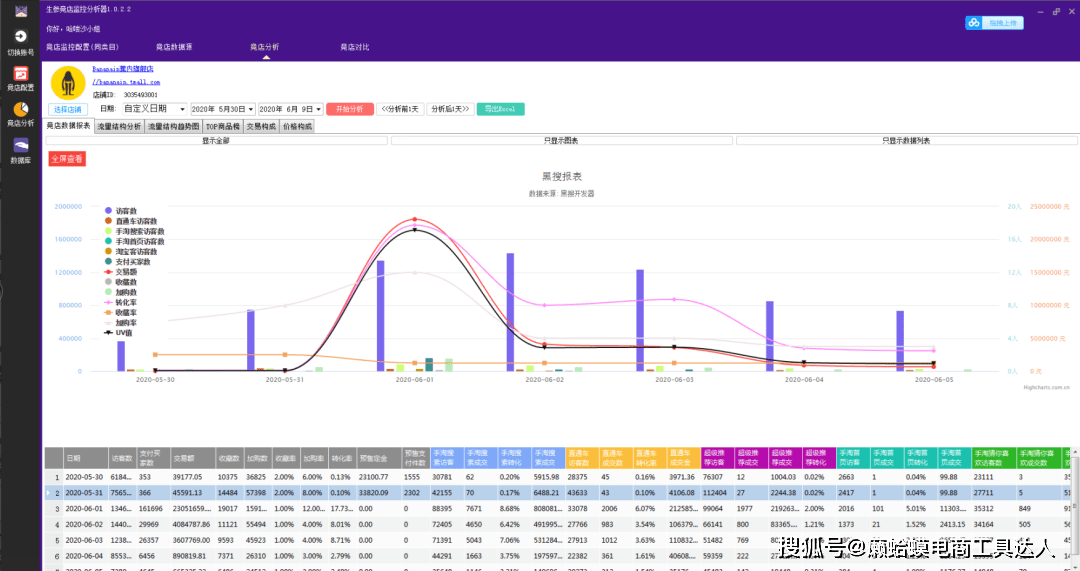Open the 竞店对比 top menu item
Image resolution: width=1080 pixels, height=571 pixels.
point(355,48)
